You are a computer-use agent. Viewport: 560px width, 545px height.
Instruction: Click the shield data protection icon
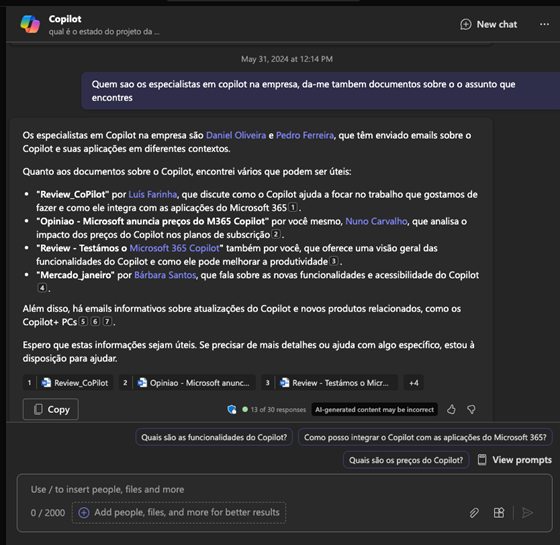coord(232,410)
